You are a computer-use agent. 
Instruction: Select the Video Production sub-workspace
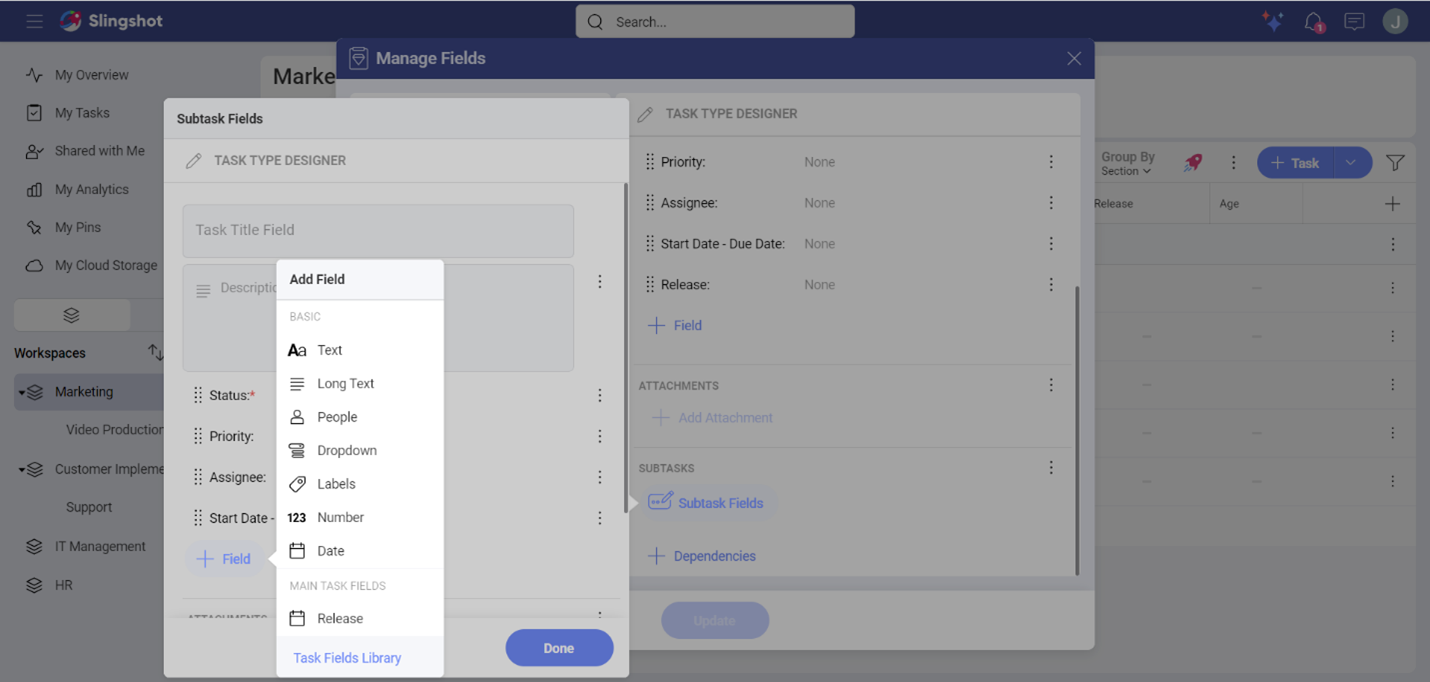[114, 430]
